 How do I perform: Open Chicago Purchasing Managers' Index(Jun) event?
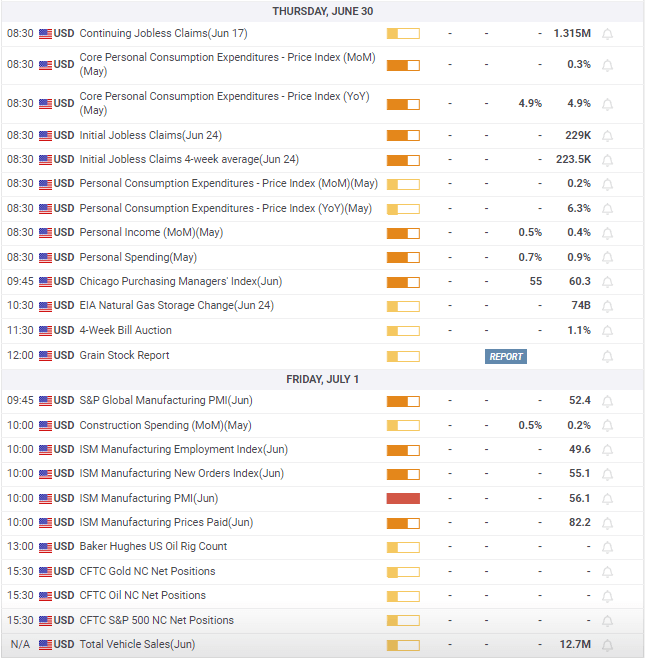tap(181, 281)
